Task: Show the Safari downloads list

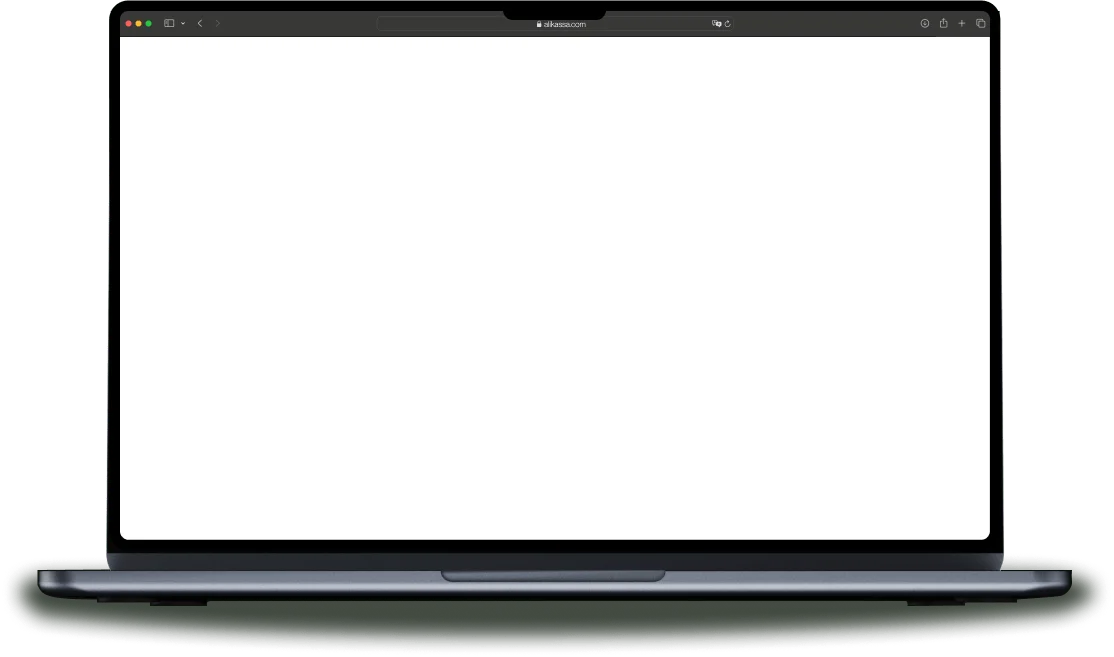Action: coord(925,23)
